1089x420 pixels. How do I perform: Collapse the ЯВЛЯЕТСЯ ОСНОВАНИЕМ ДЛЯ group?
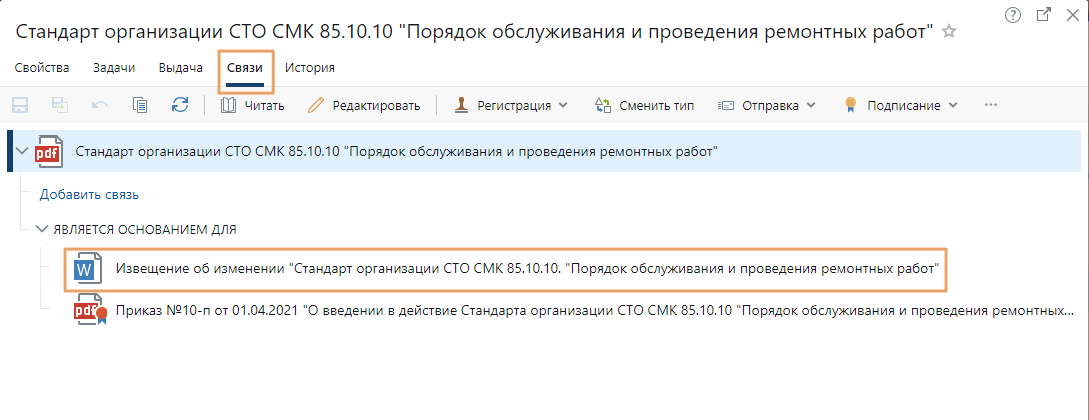44,230
